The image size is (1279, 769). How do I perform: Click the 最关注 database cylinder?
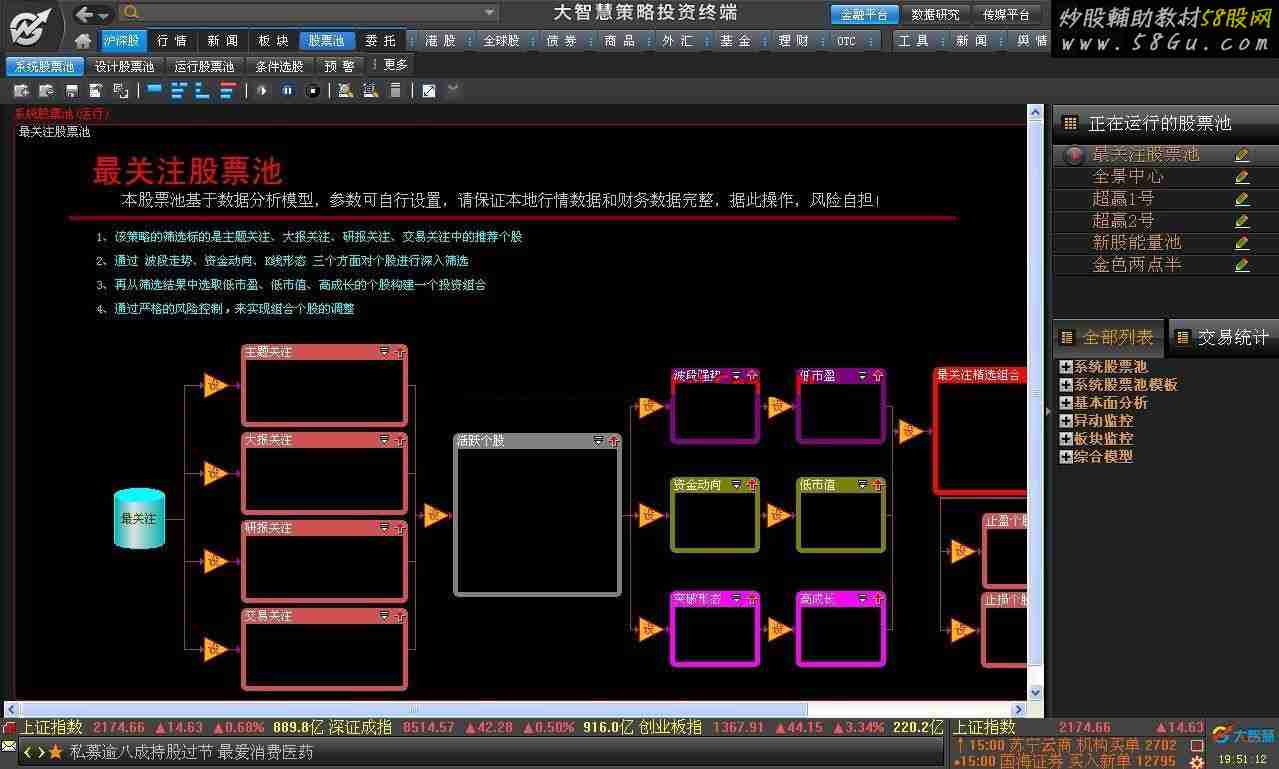click(x=139, y=518)
